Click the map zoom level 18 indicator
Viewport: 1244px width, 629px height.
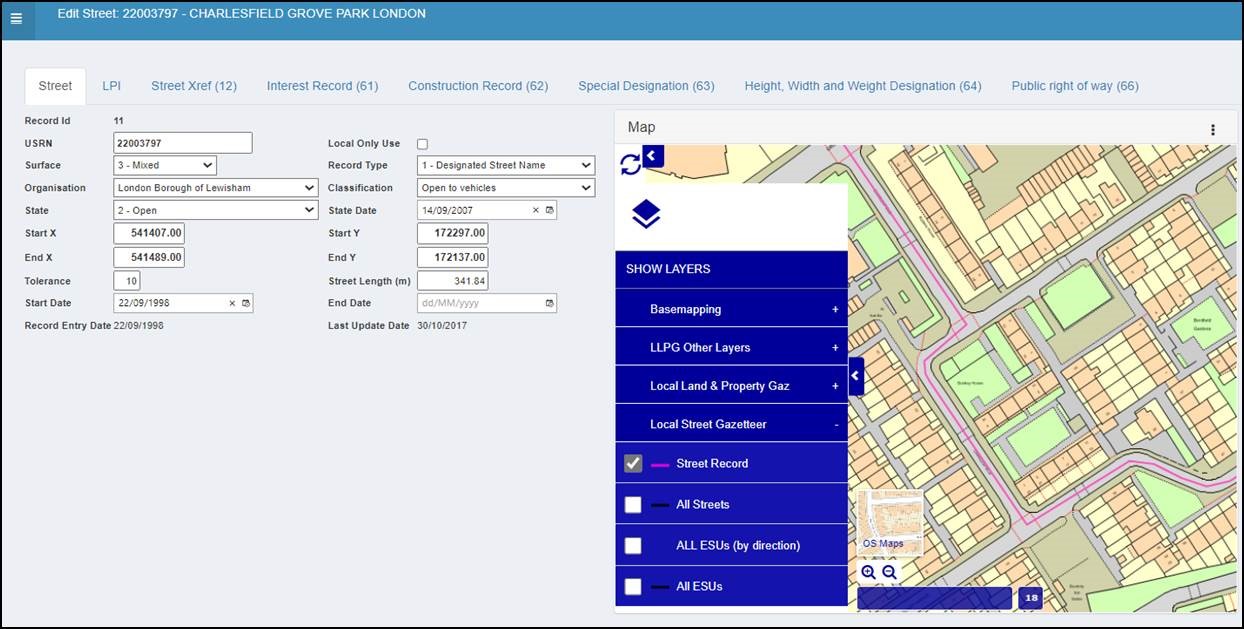pyautogui.click(x=1031, y=598)
